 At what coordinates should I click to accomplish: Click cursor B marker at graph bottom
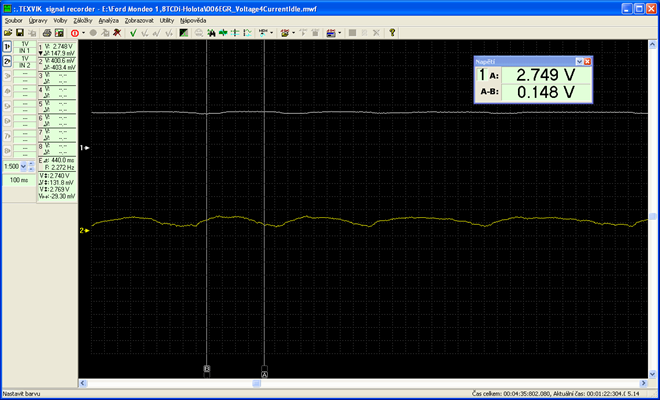[x=207, y=369]
